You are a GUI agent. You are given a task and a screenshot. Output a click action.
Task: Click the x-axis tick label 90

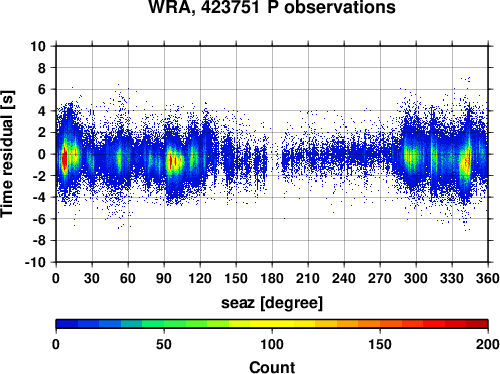click(164, 278)
